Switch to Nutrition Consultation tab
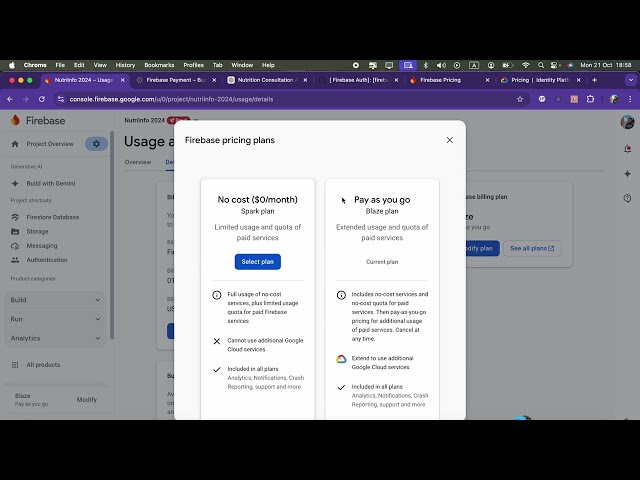 coord(267,80)
